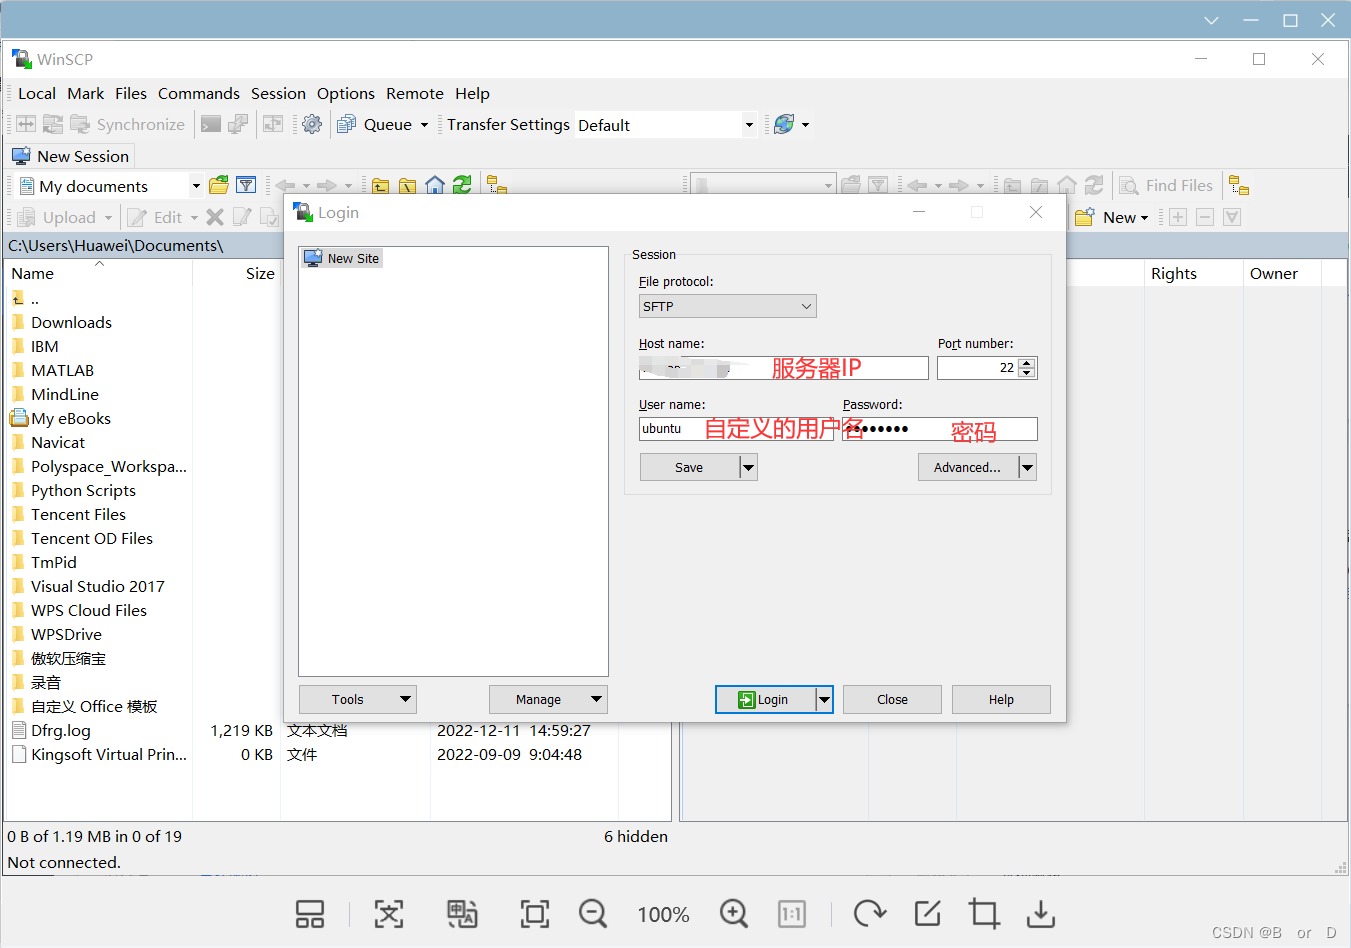Expand the Queue dropdown arrow

coord(424,125)
